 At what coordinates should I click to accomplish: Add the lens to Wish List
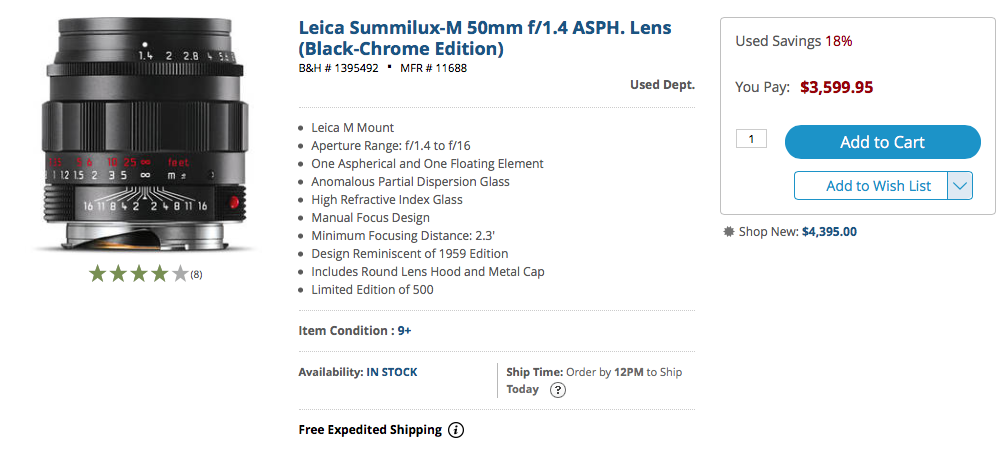871,186
